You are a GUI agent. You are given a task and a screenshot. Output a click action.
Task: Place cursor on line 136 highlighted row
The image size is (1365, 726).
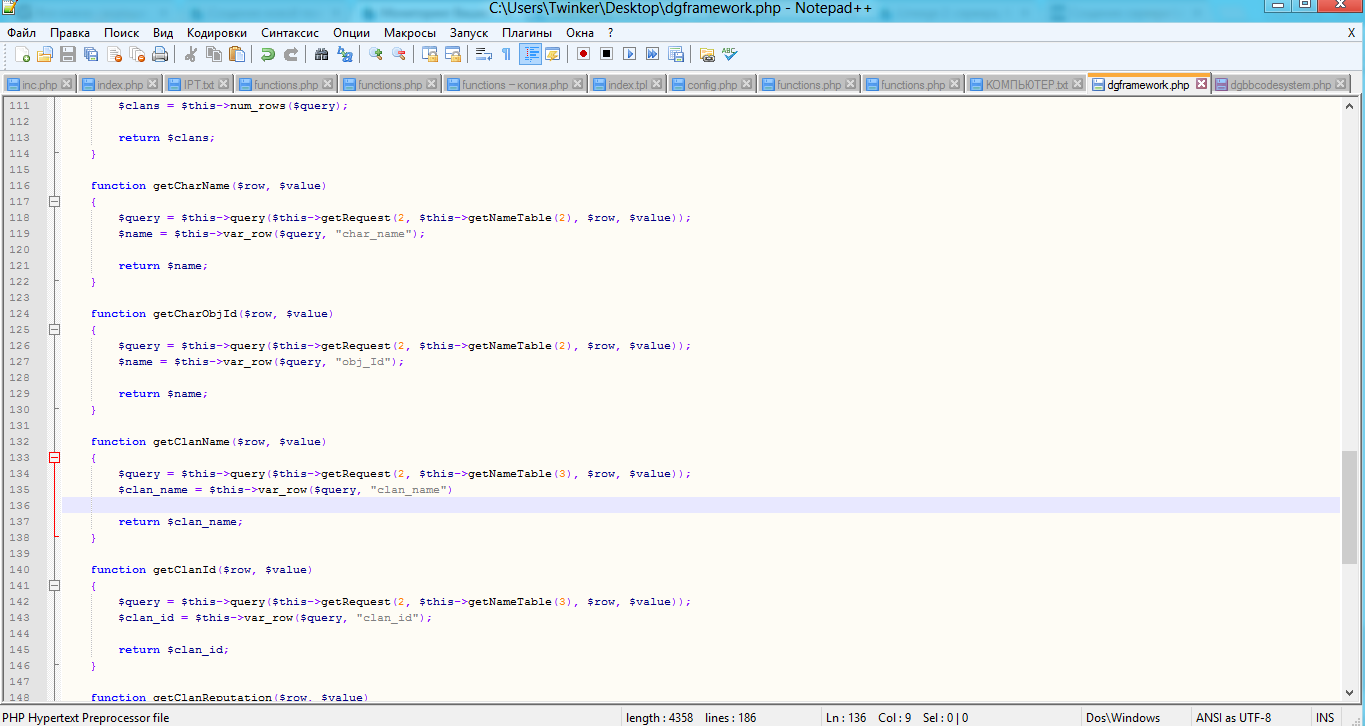point(700,505)
